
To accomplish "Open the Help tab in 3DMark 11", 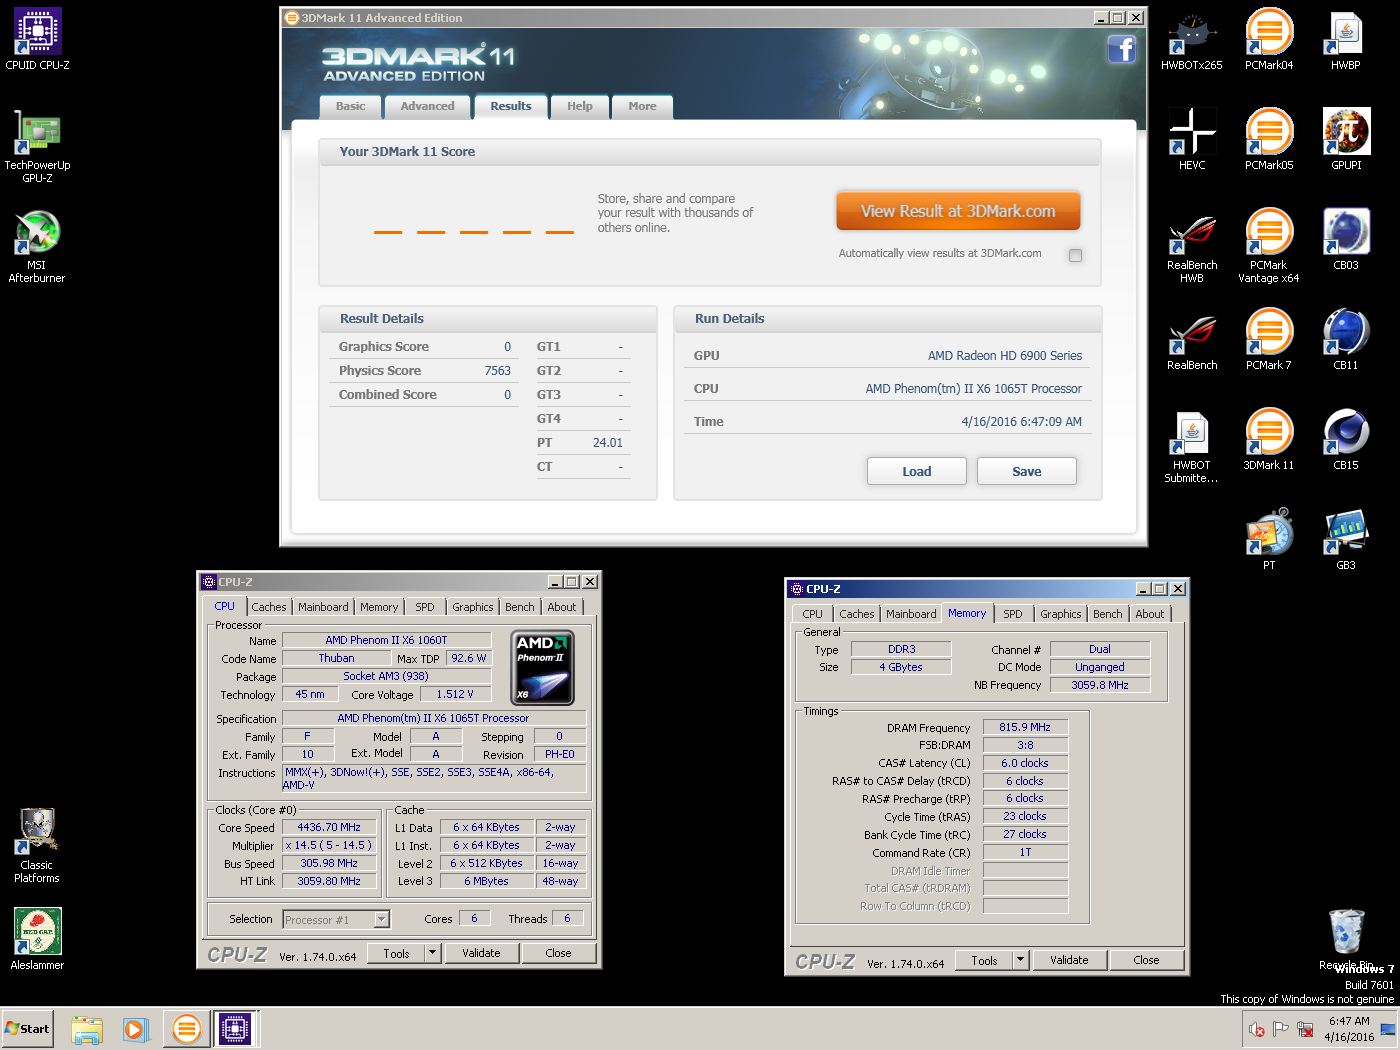I will pyautogui.click(x=580, y=106).
